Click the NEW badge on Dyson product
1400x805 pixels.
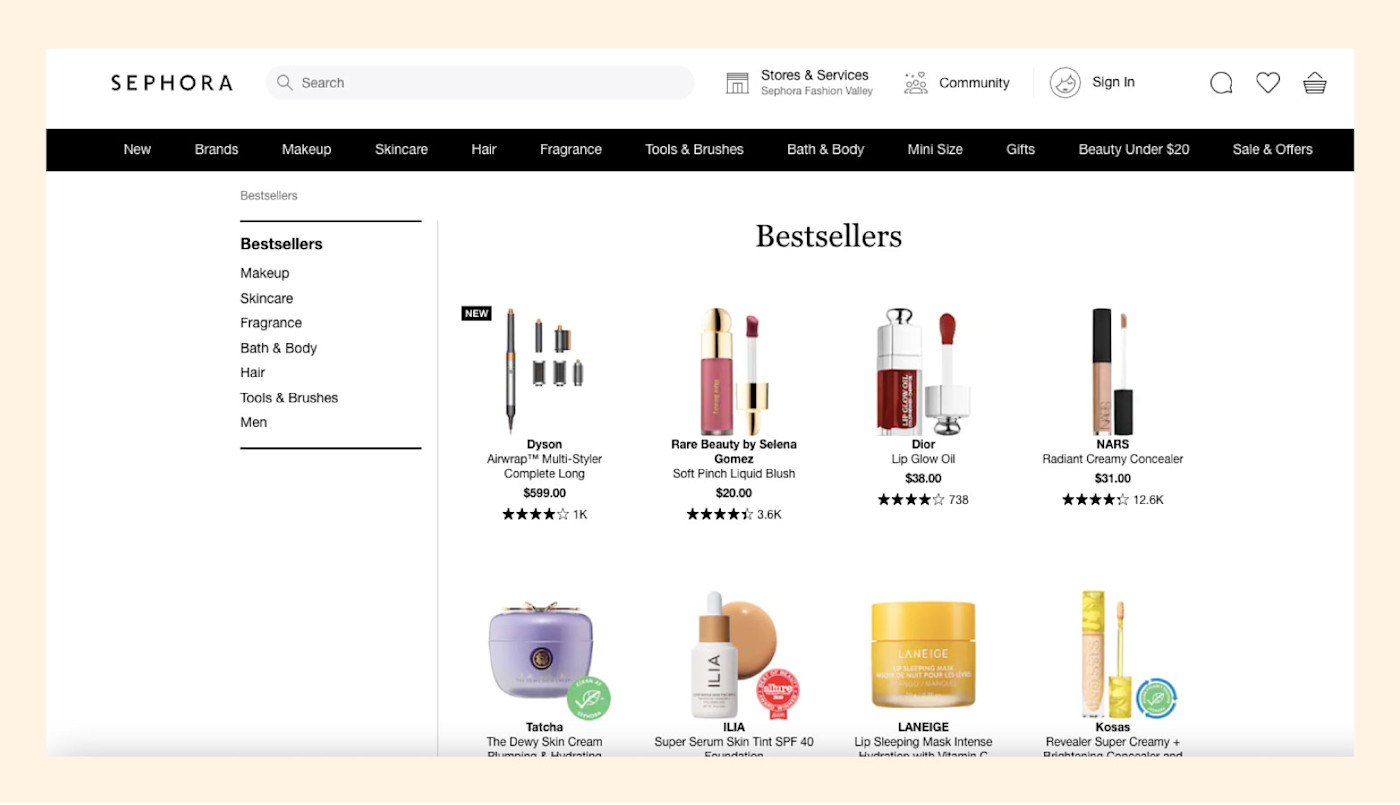[477, 313]
